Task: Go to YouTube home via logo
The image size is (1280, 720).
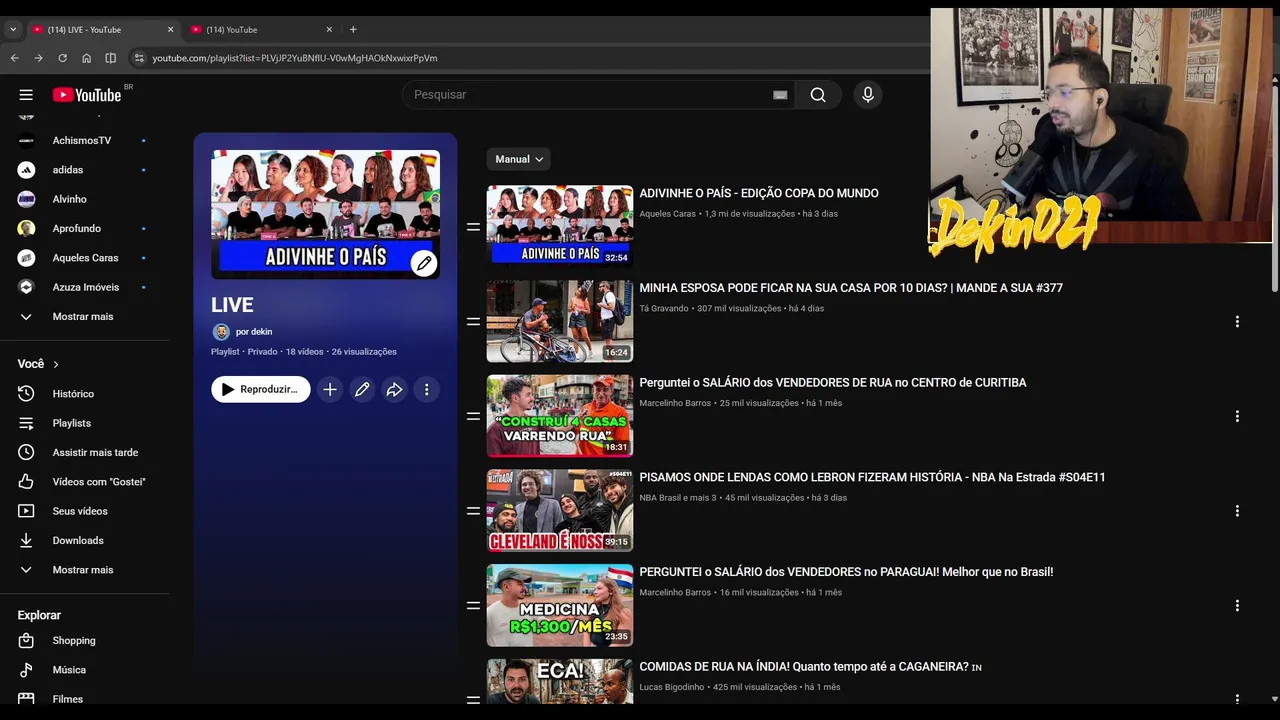Action: [87, 95]
